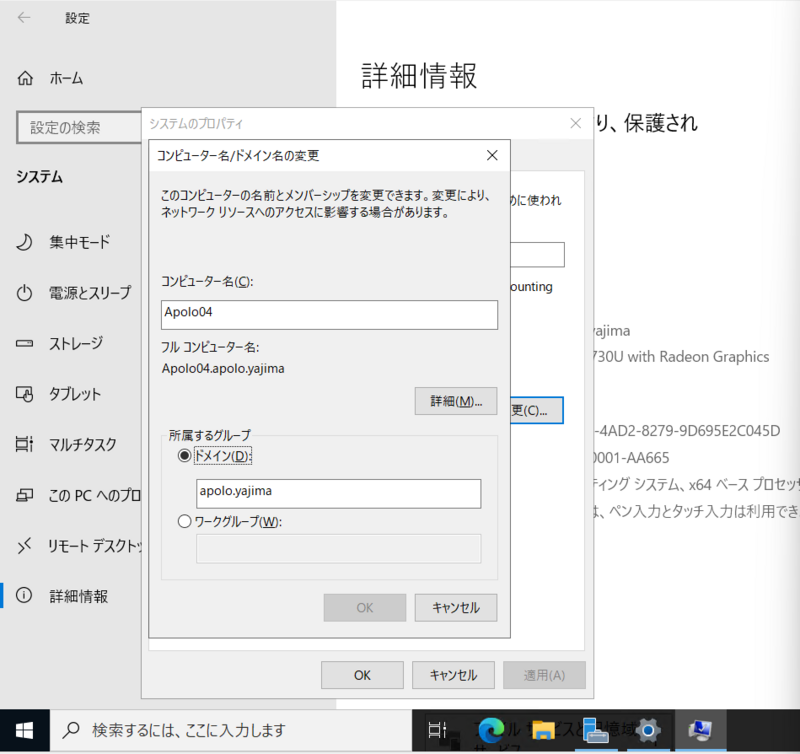This screenshot has width=800, height=754.
Task: Click 適用(A) in システムのプロパティ window
Action: (x=544, y=675)
